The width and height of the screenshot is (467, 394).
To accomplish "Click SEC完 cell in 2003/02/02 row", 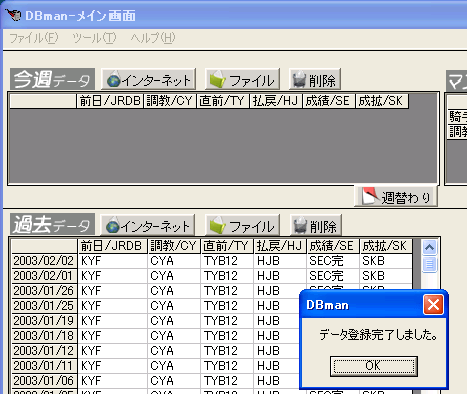I will pyautogui.click(x=333, y=261).
